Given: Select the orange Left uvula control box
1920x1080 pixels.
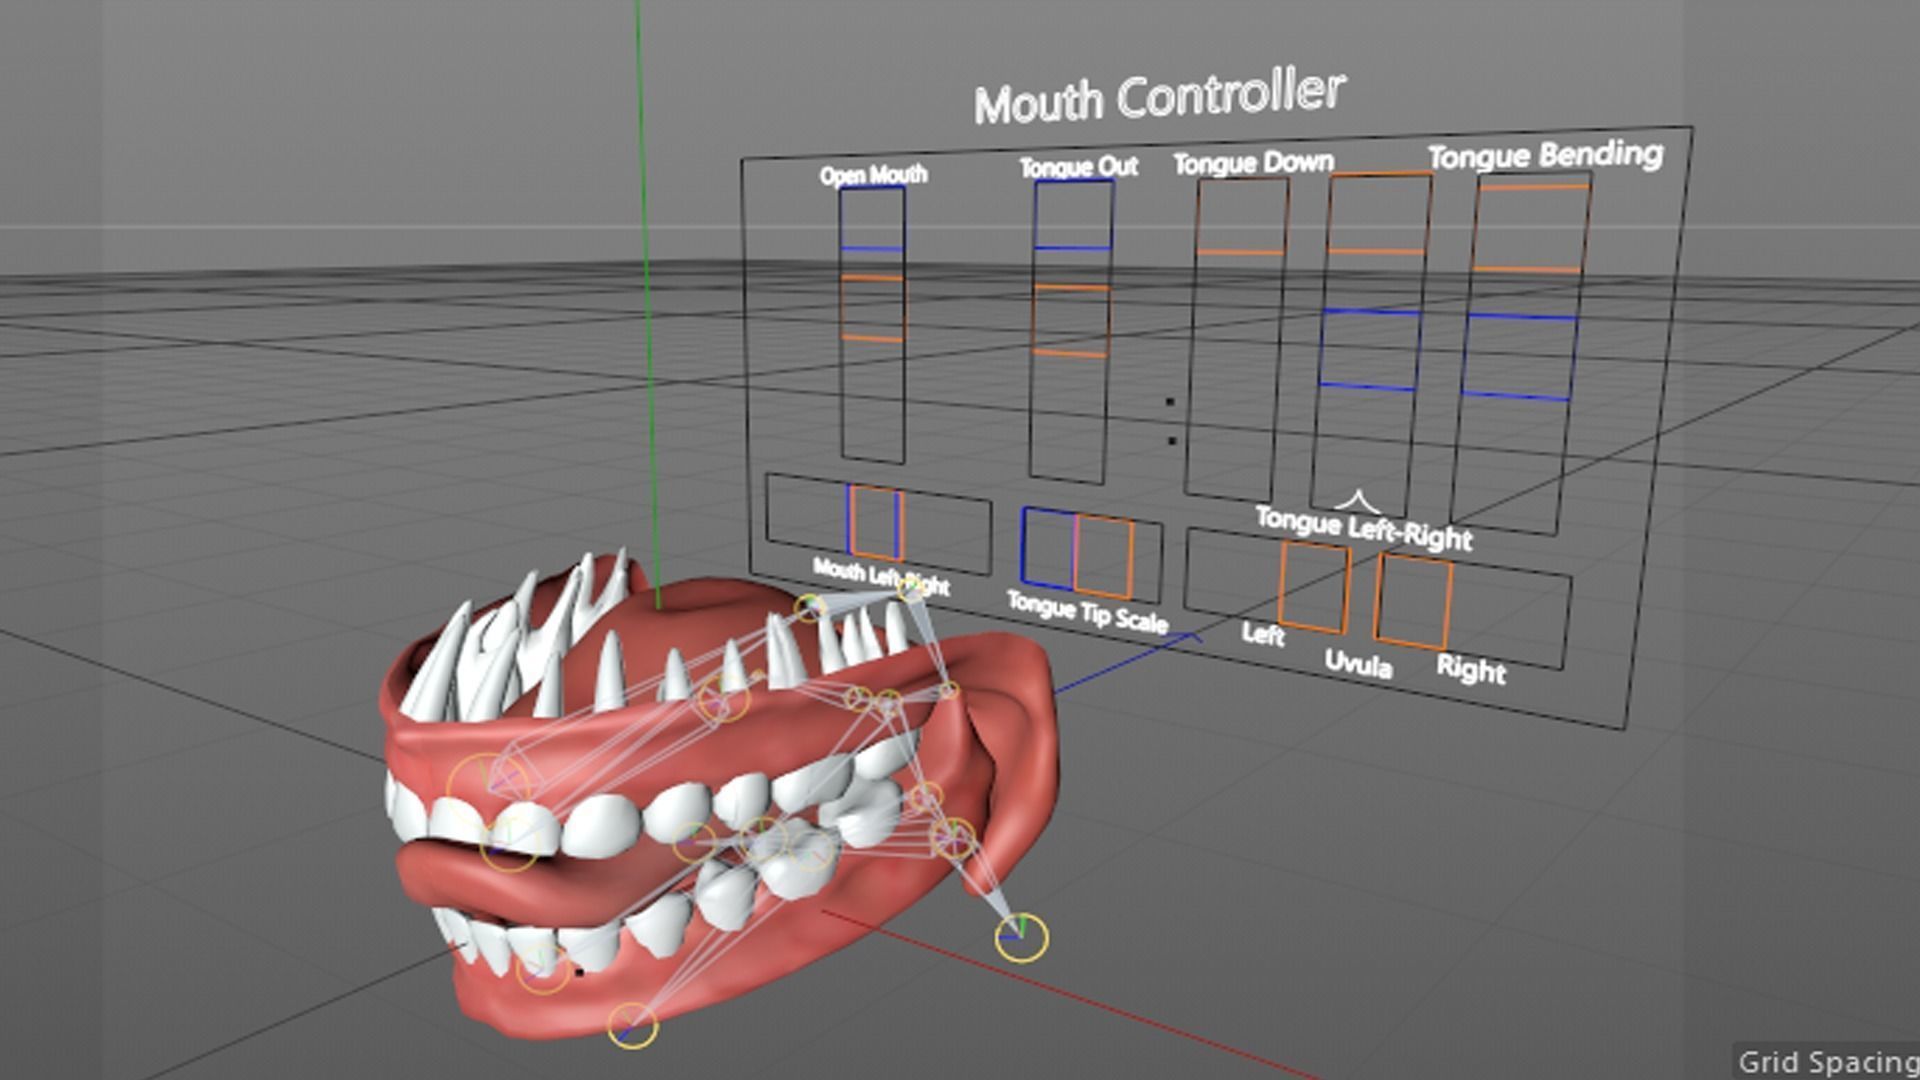Looking at the screenshot, I should tap(1314, 587).
